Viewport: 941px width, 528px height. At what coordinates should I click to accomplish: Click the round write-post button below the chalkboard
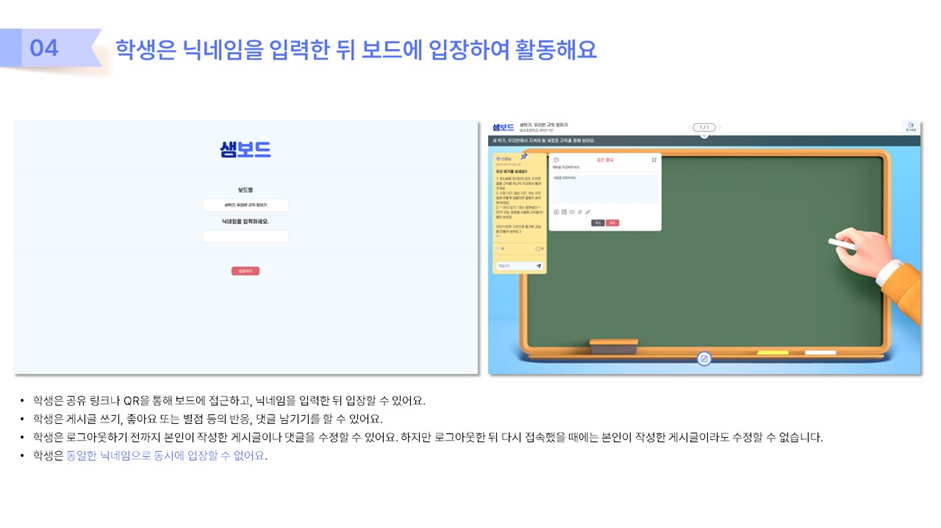tap(704, 359)
